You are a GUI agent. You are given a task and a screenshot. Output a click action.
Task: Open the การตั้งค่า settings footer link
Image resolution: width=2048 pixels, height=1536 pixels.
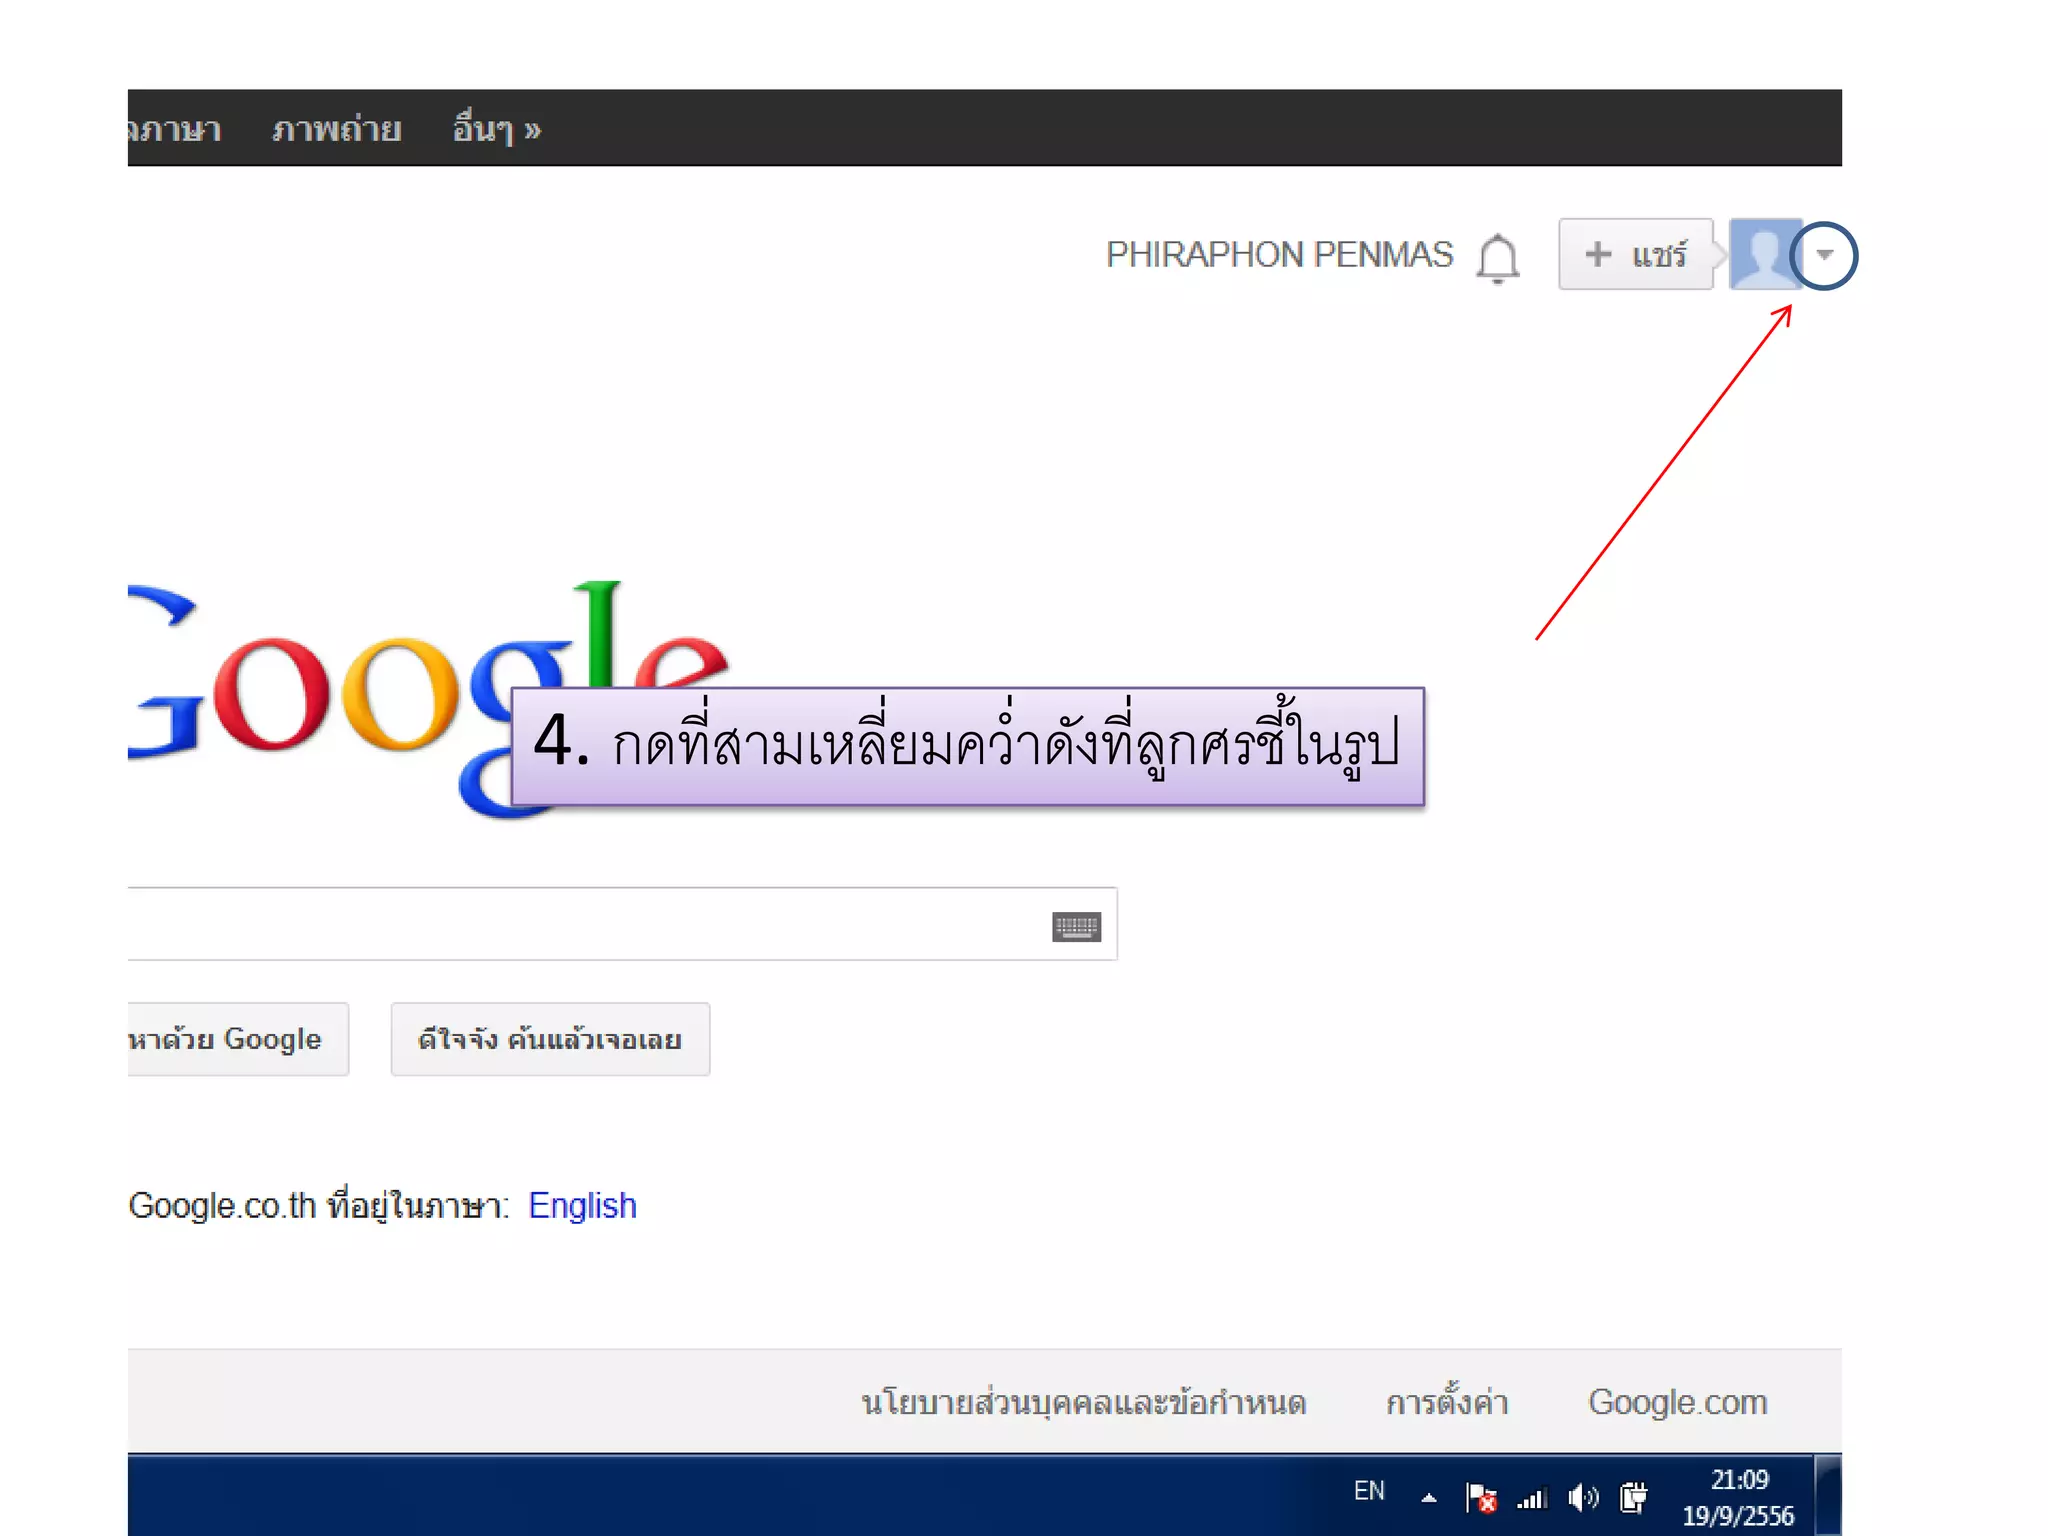(x=1447, y=1402)
